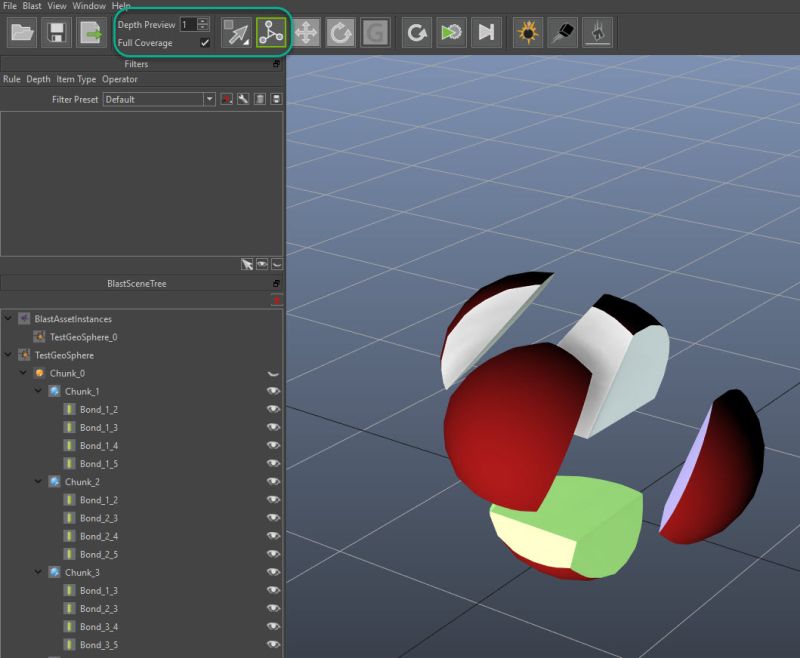Viewport: 800px width, 658px height.
Task: Click the Export asset icon with green arrow
Action: (91, 33)
